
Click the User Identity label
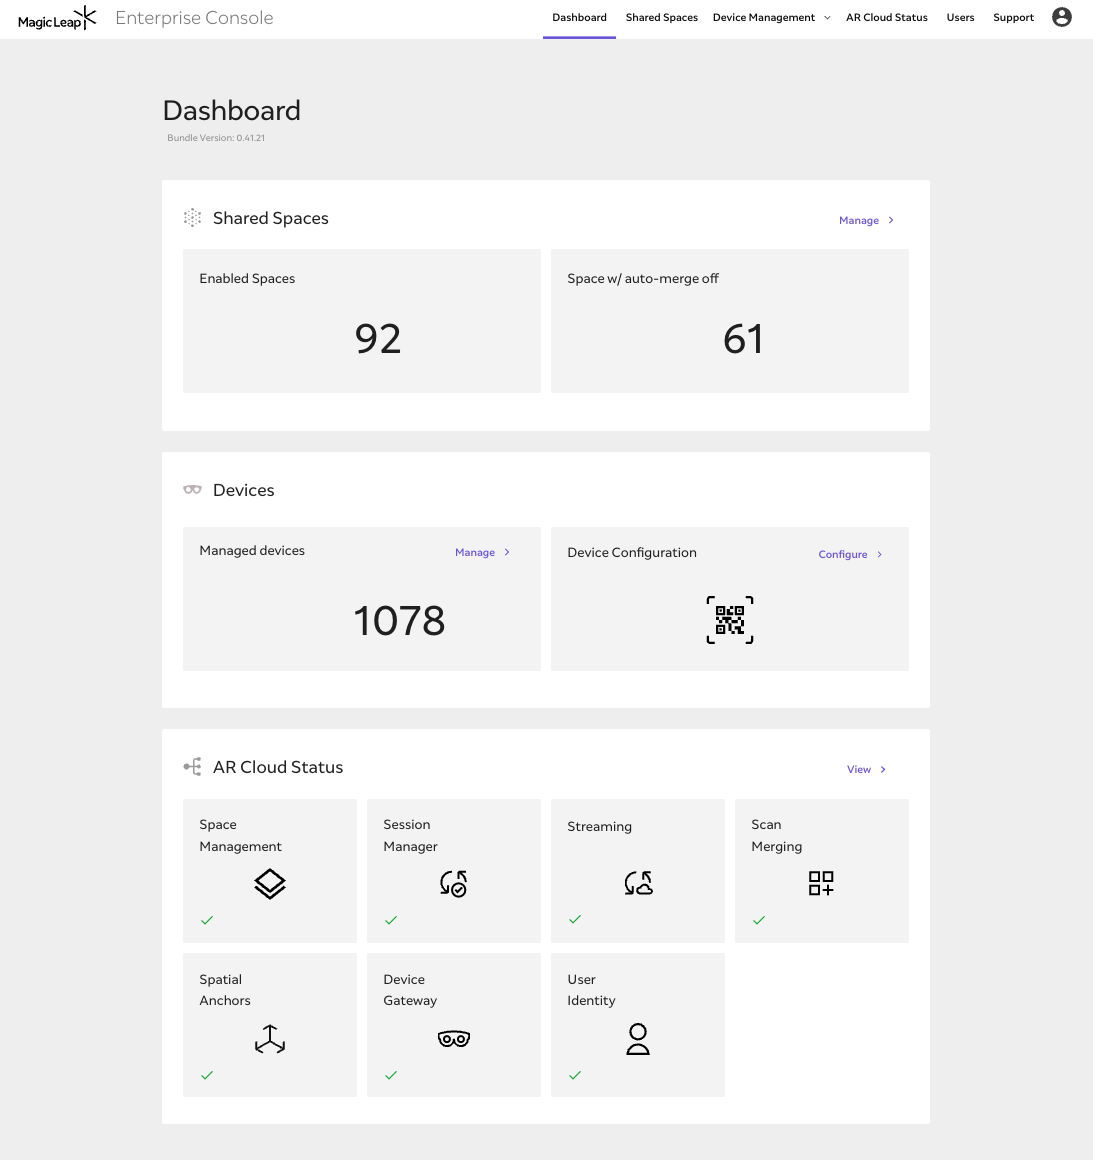coord(591,990)
